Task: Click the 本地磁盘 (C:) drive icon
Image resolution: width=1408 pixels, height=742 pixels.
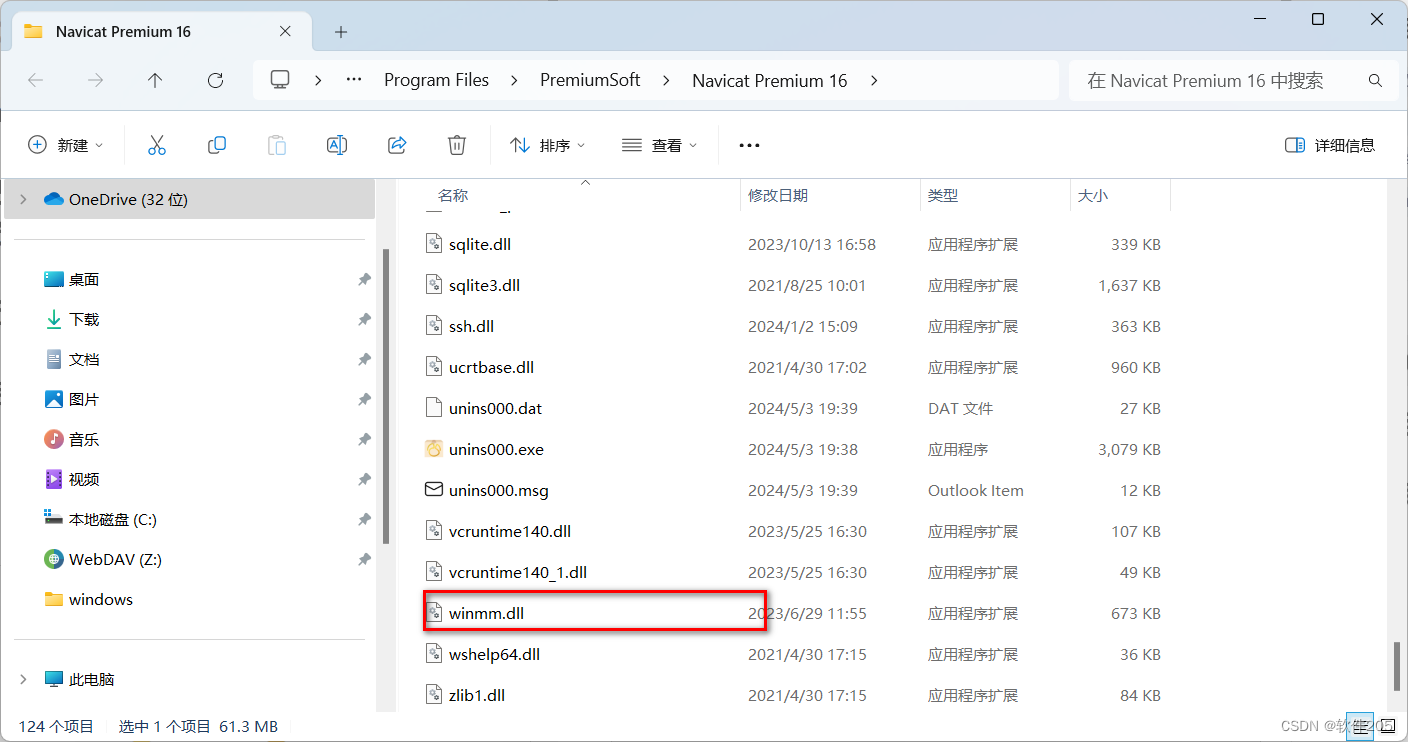Action: [x=54, y=519]
